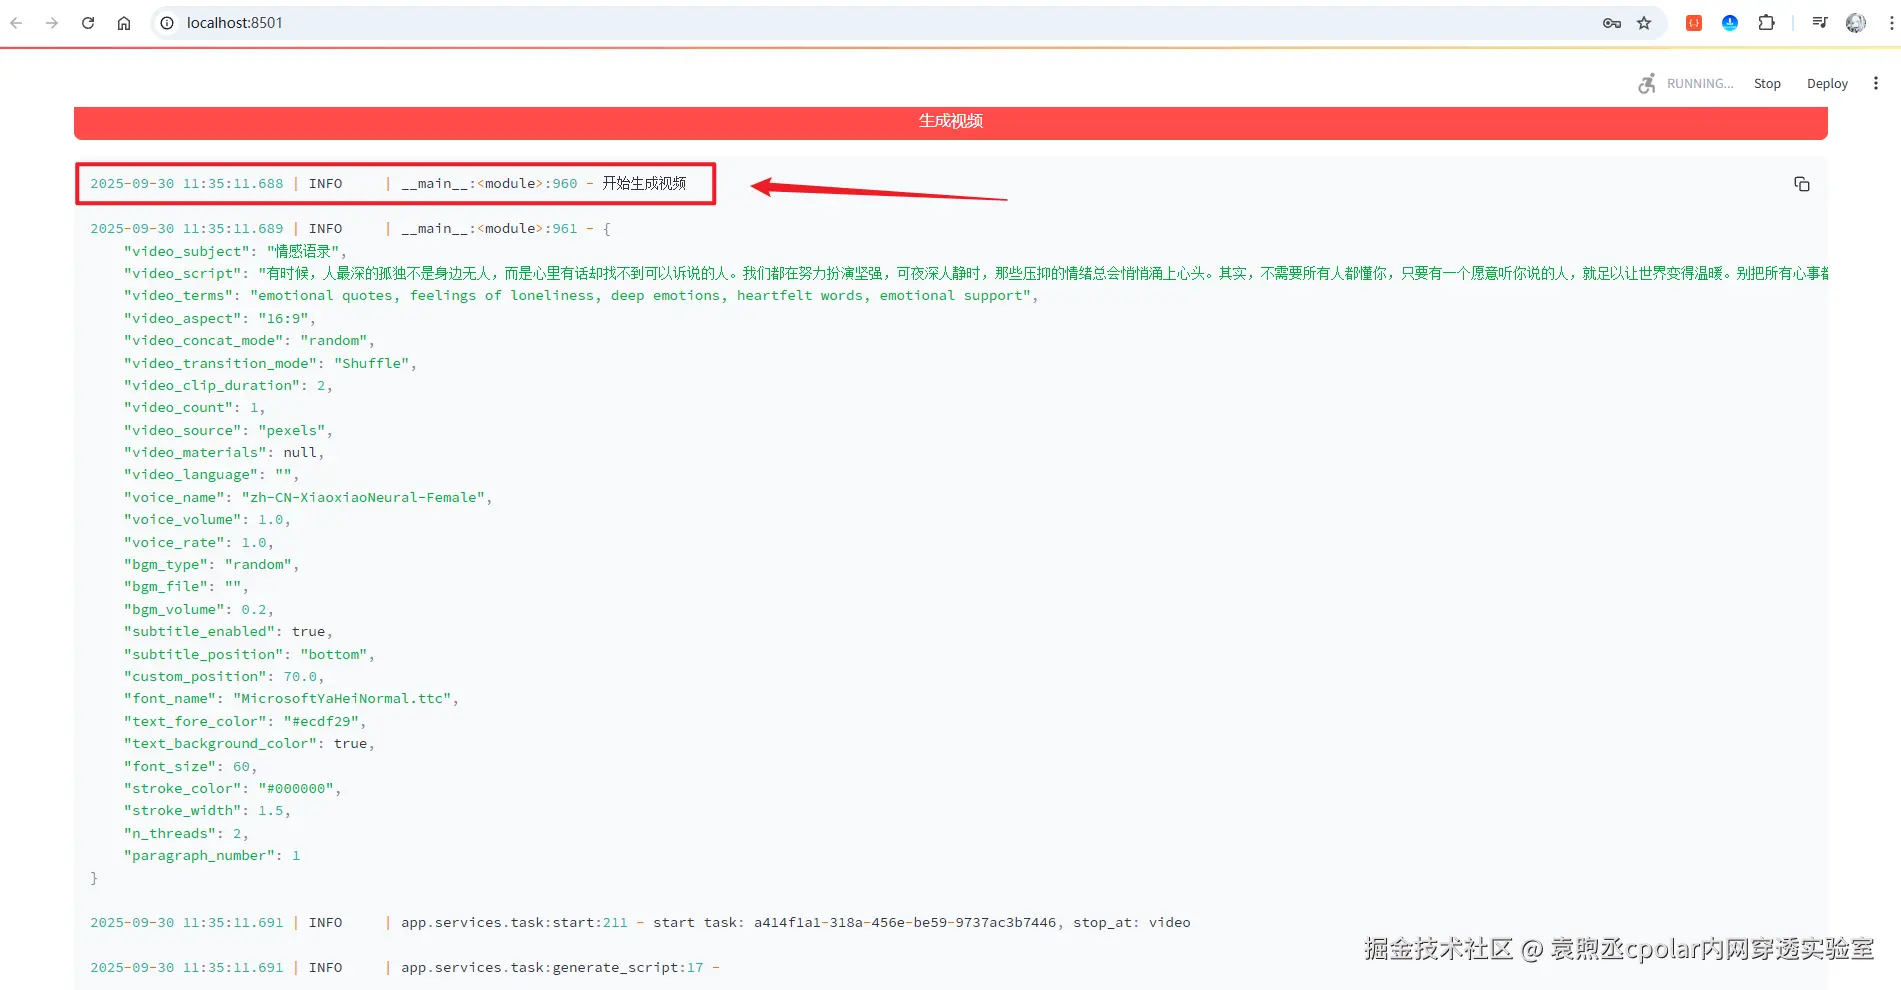This screenshot has width=1901, height=990.
Task: Click the "custom_position": 70.0 line
Action: tap(224, 676)
